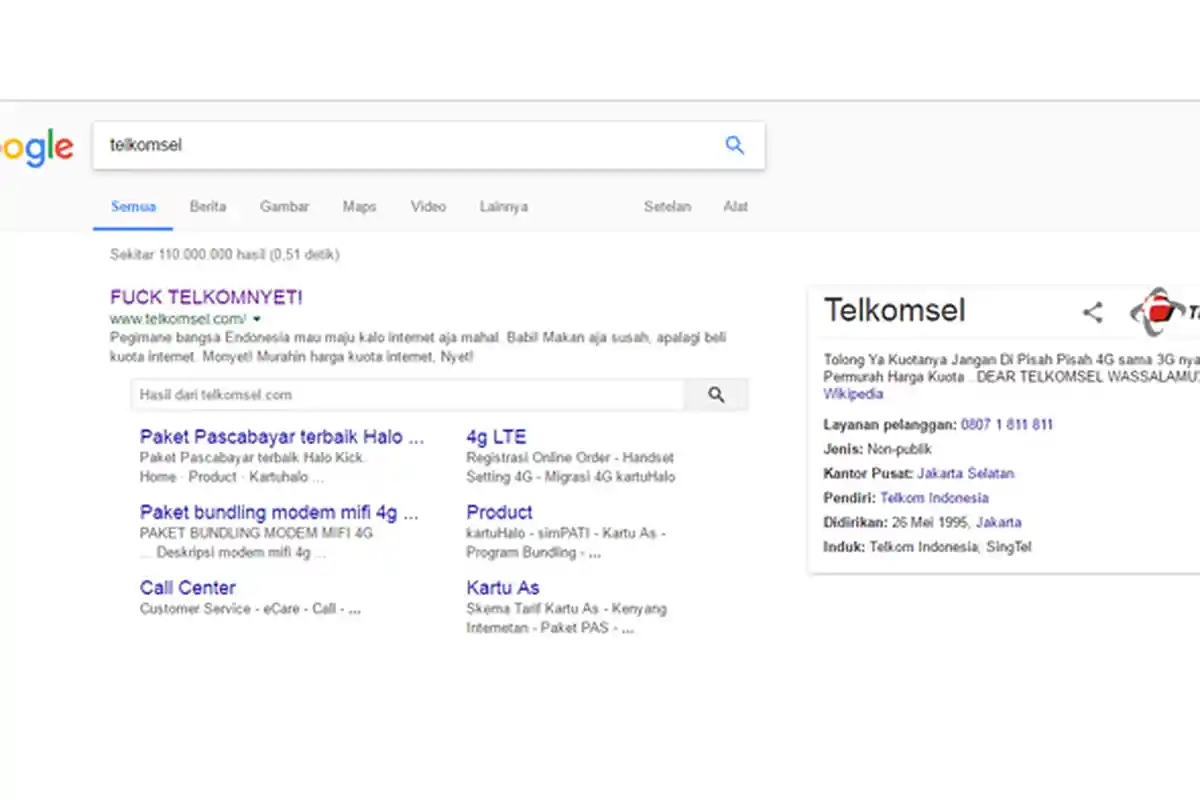Screen dimensions: 1200x800
Task: Open the Setelan menu
Action: tap(667, 207)
